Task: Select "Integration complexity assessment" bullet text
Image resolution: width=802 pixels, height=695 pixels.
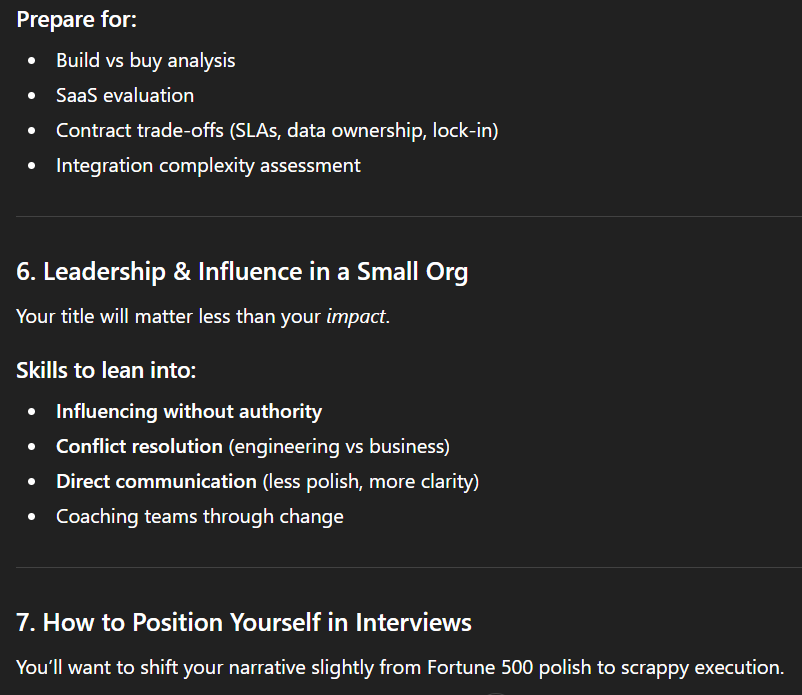Action: tap(208, 165)
